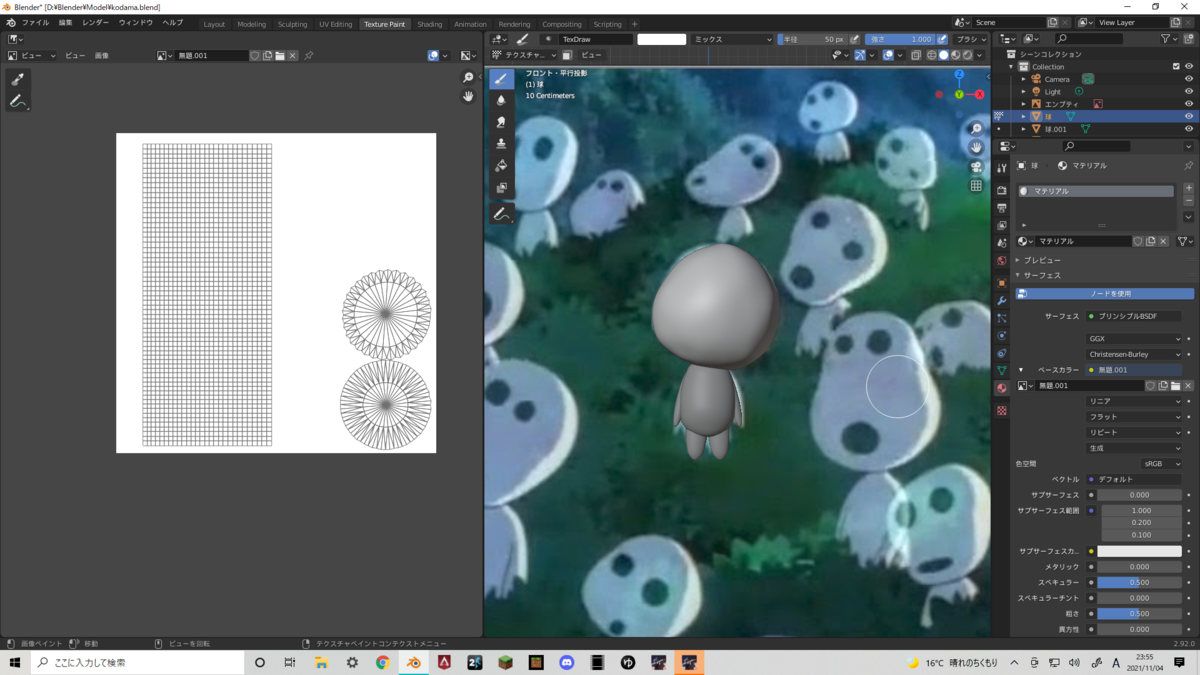Click the プリンシプルBSDF surface shader button

click(x=1134, y=316)
